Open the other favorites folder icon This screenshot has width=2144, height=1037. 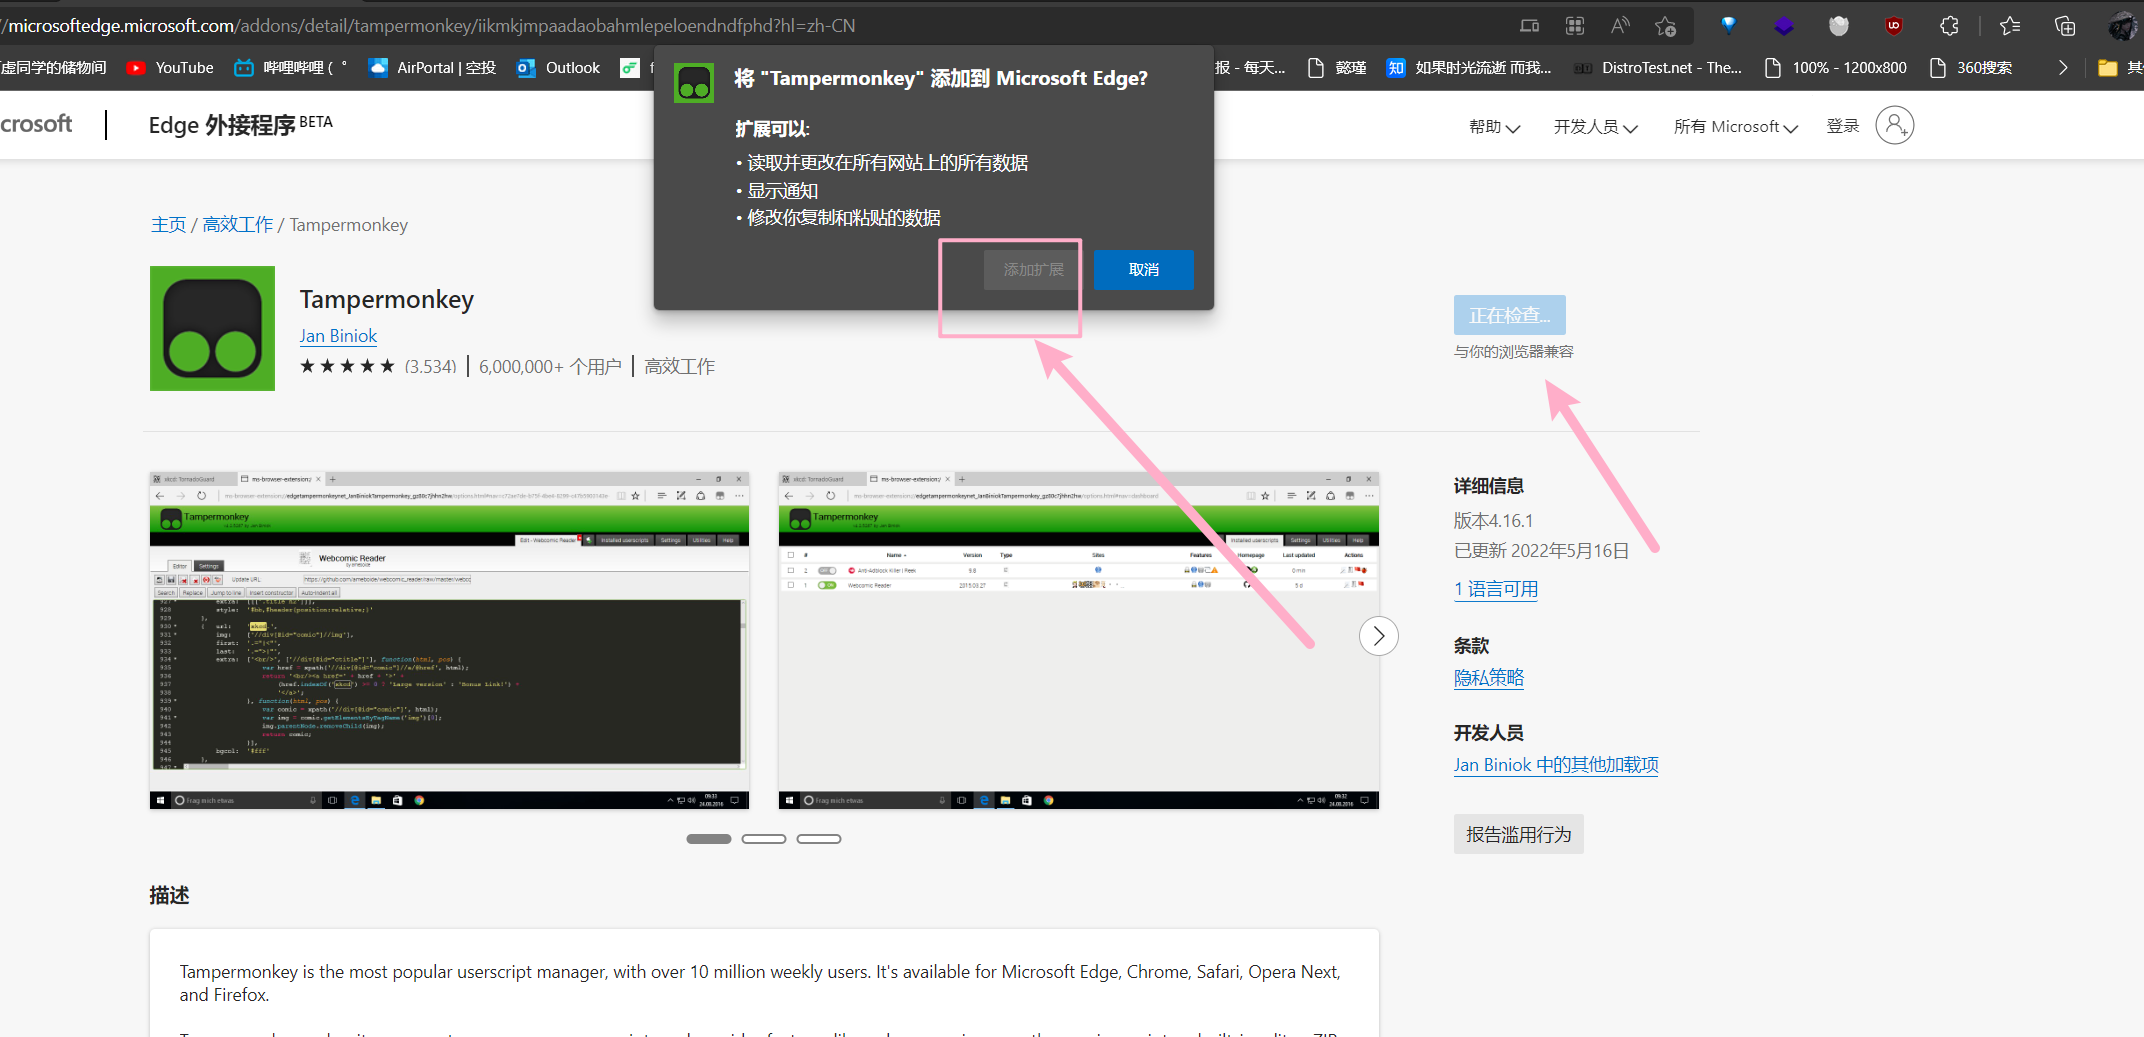click(2108, 68)
